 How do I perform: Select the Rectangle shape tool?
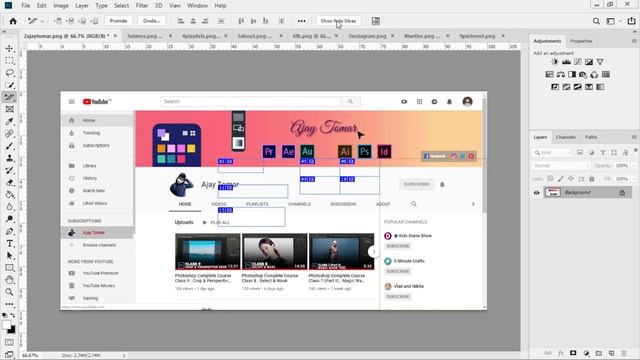(9, 268)
